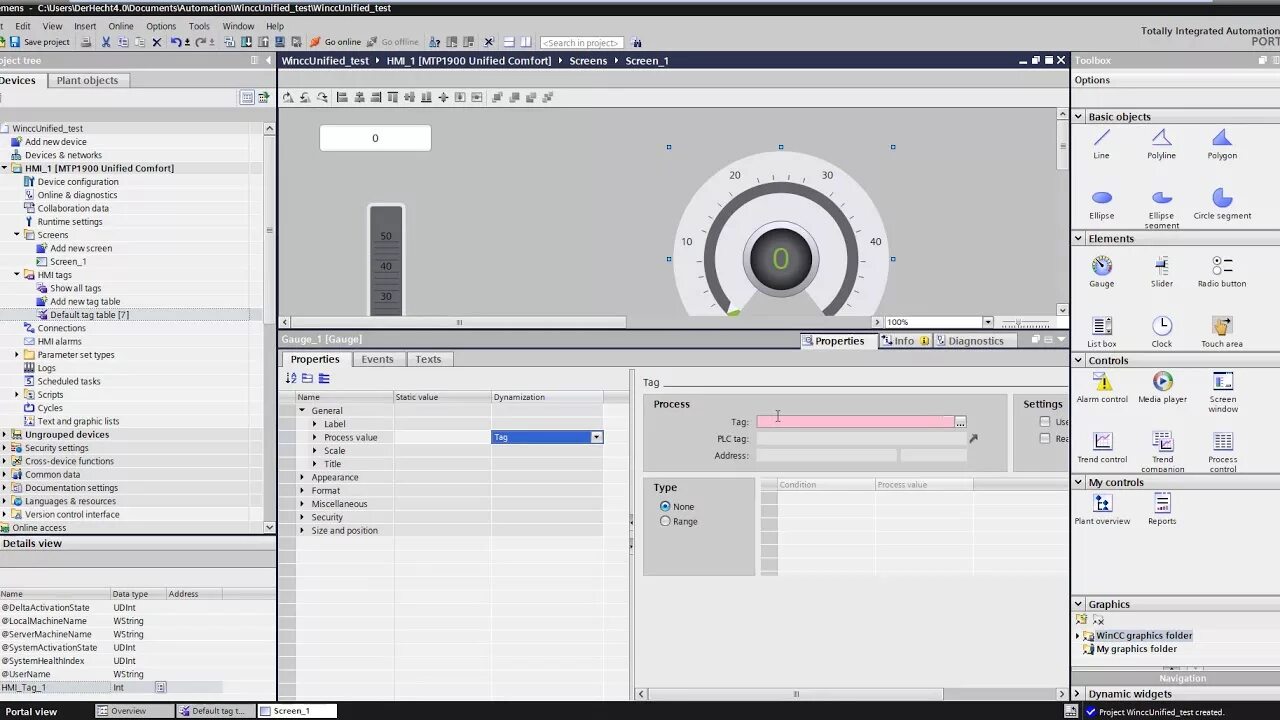Switch to the Texts tab
The height and width of the screenshot is (720, 1280).
[x=428, y=359]
